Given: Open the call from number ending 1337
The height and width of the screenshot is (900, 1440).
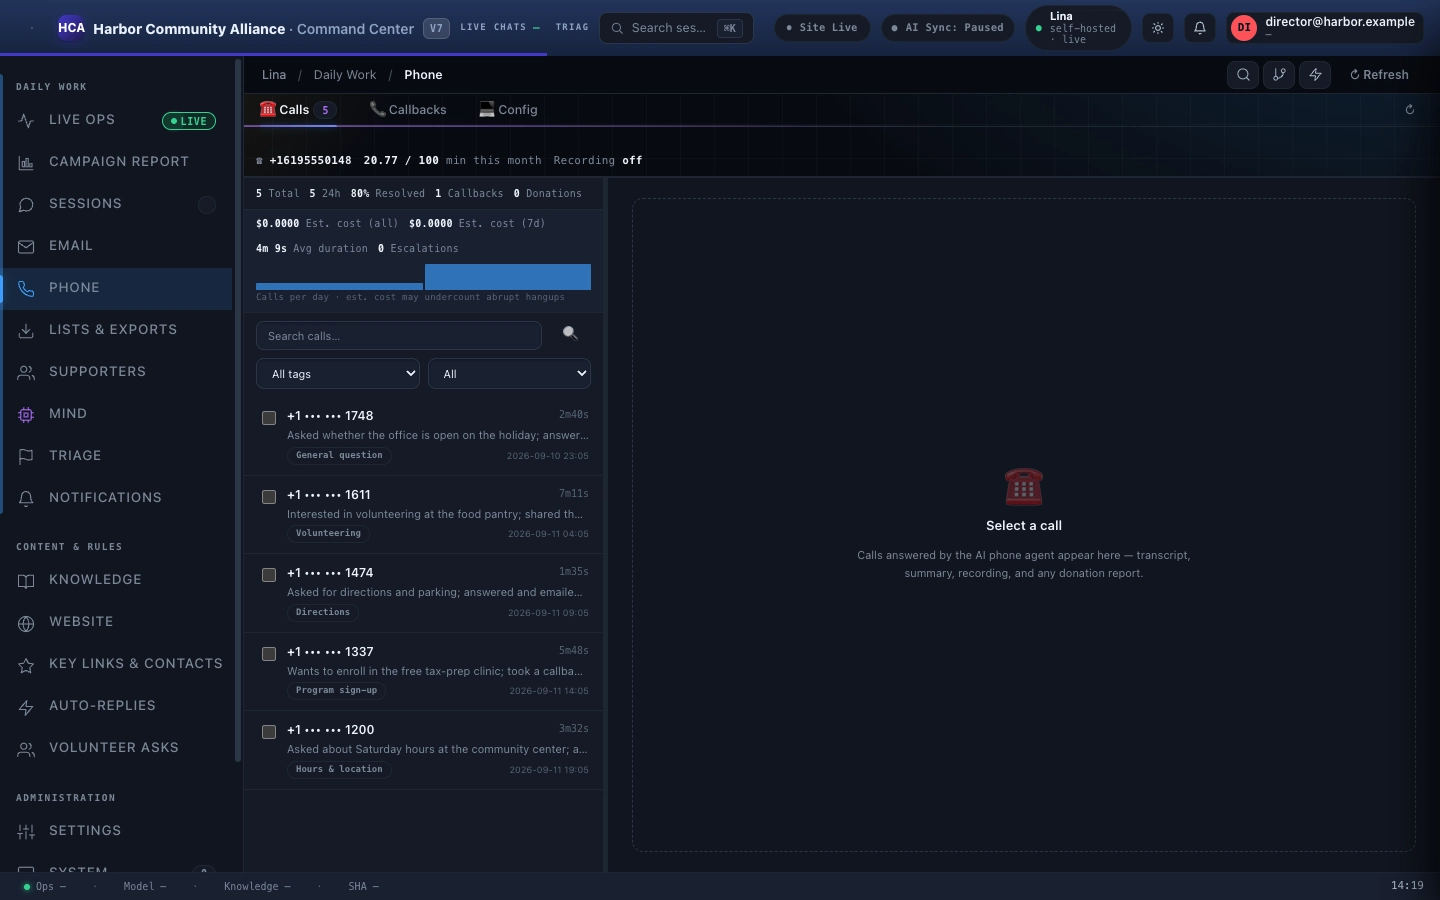Looking at the screenshot, I should tap(424, 671).
